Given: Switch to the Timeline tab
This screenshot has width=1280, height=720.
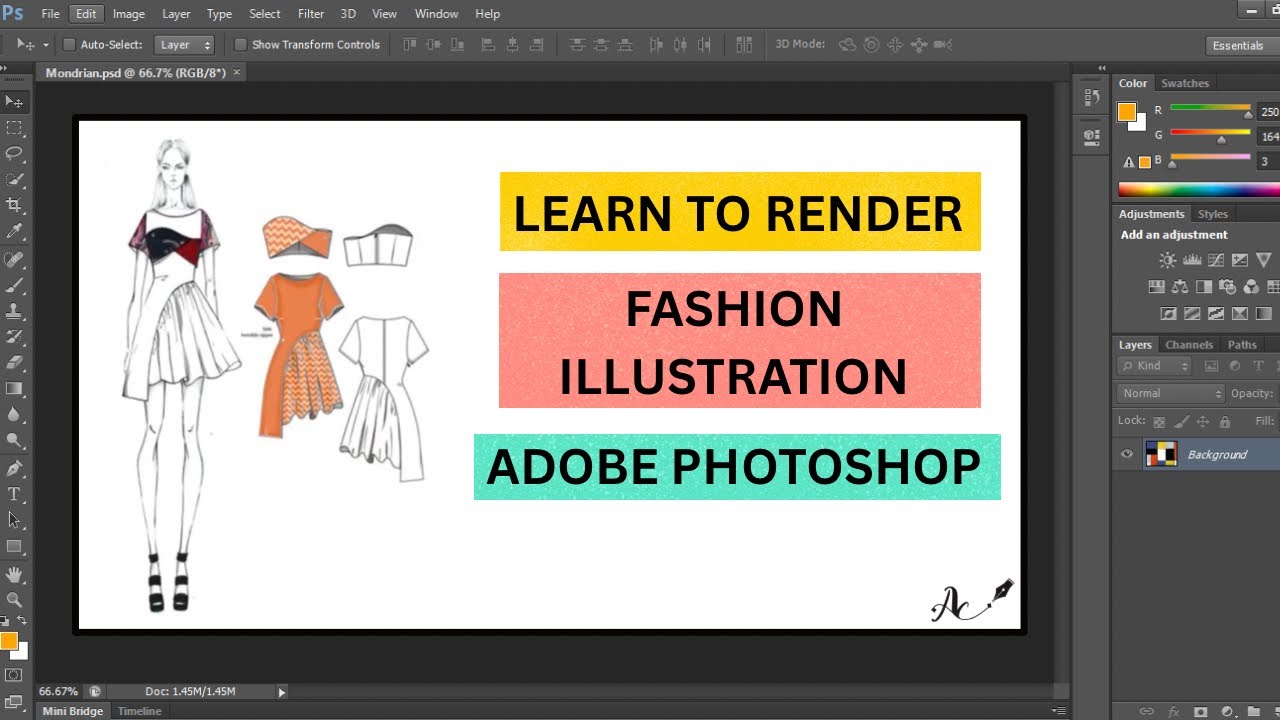Looking at the screenshot, I should [x=140, y=711].
